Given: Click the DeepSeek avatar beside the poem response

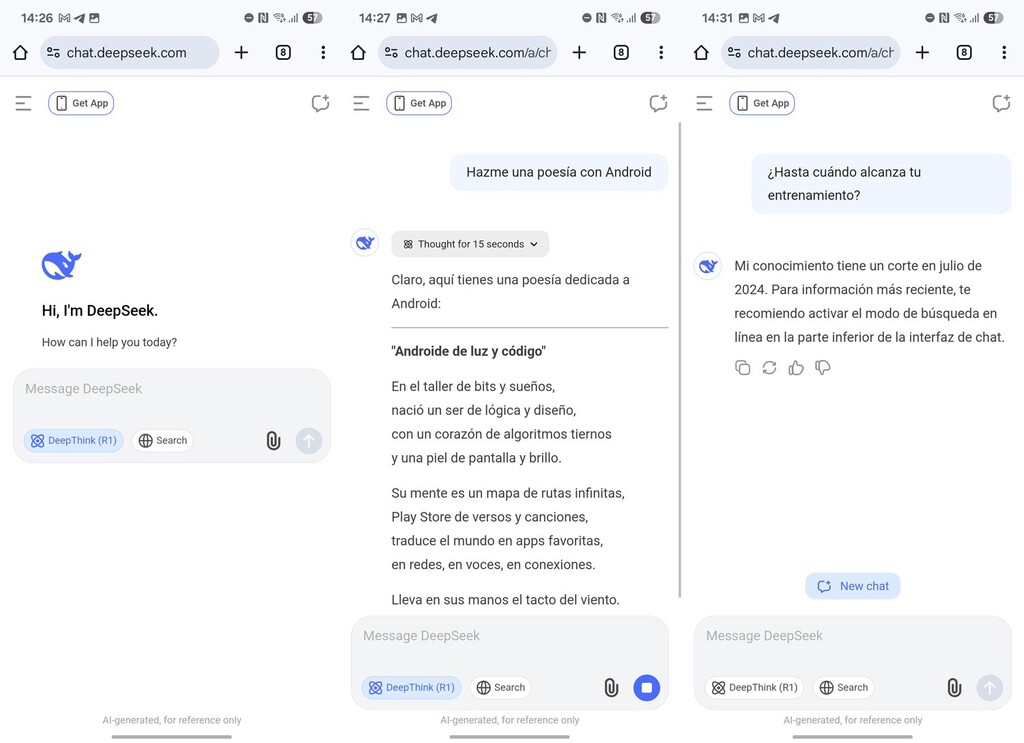Looking at the screenshot, I should coord(364,243).
